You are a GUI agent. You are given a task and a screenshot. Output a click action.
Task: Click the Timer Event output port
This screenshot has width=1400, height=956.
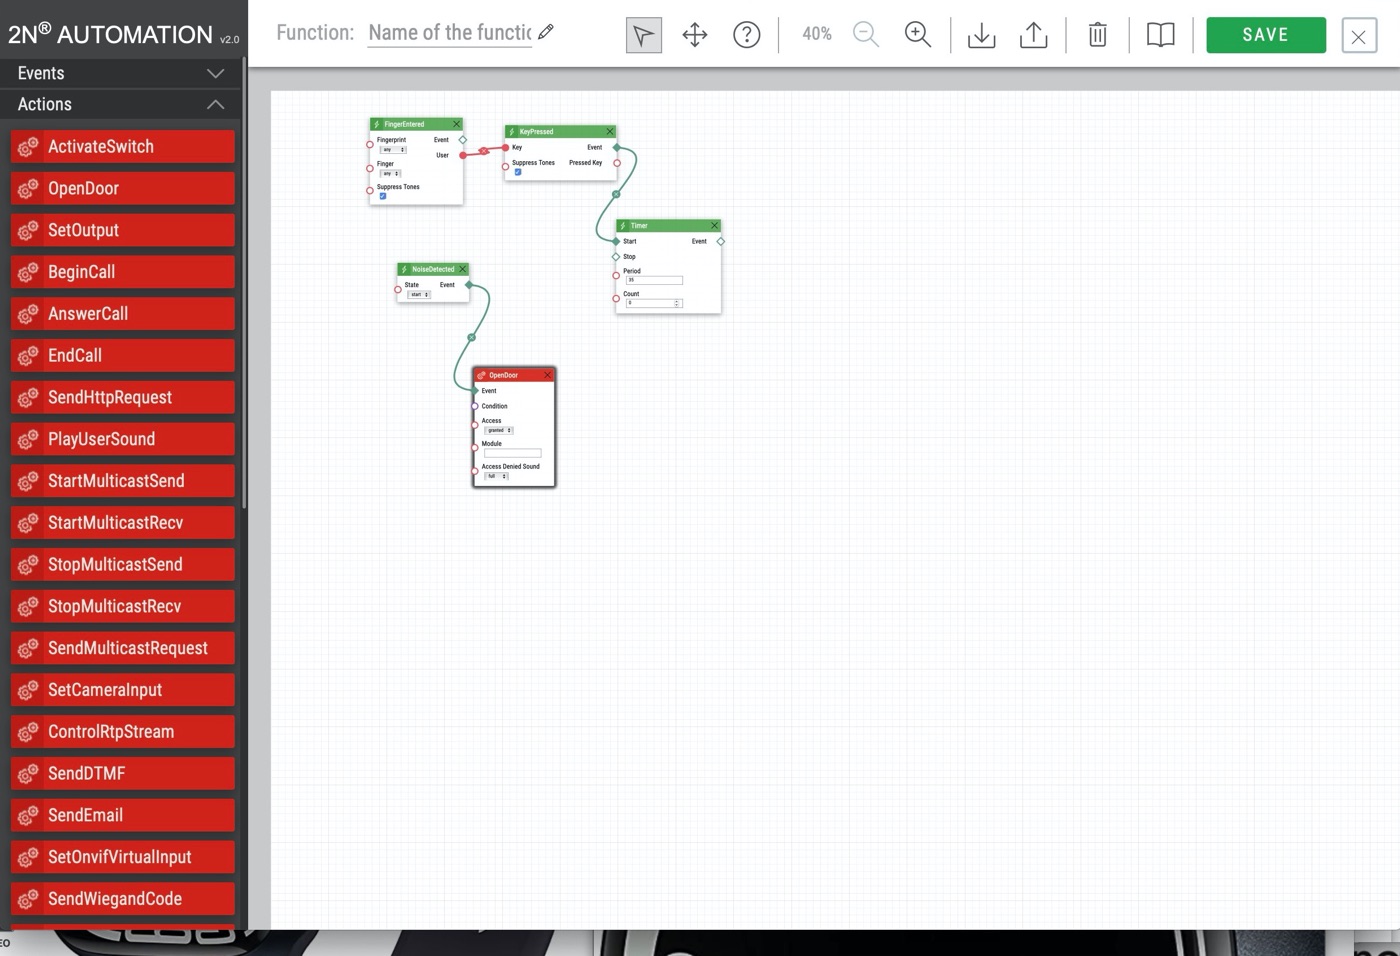721,241
